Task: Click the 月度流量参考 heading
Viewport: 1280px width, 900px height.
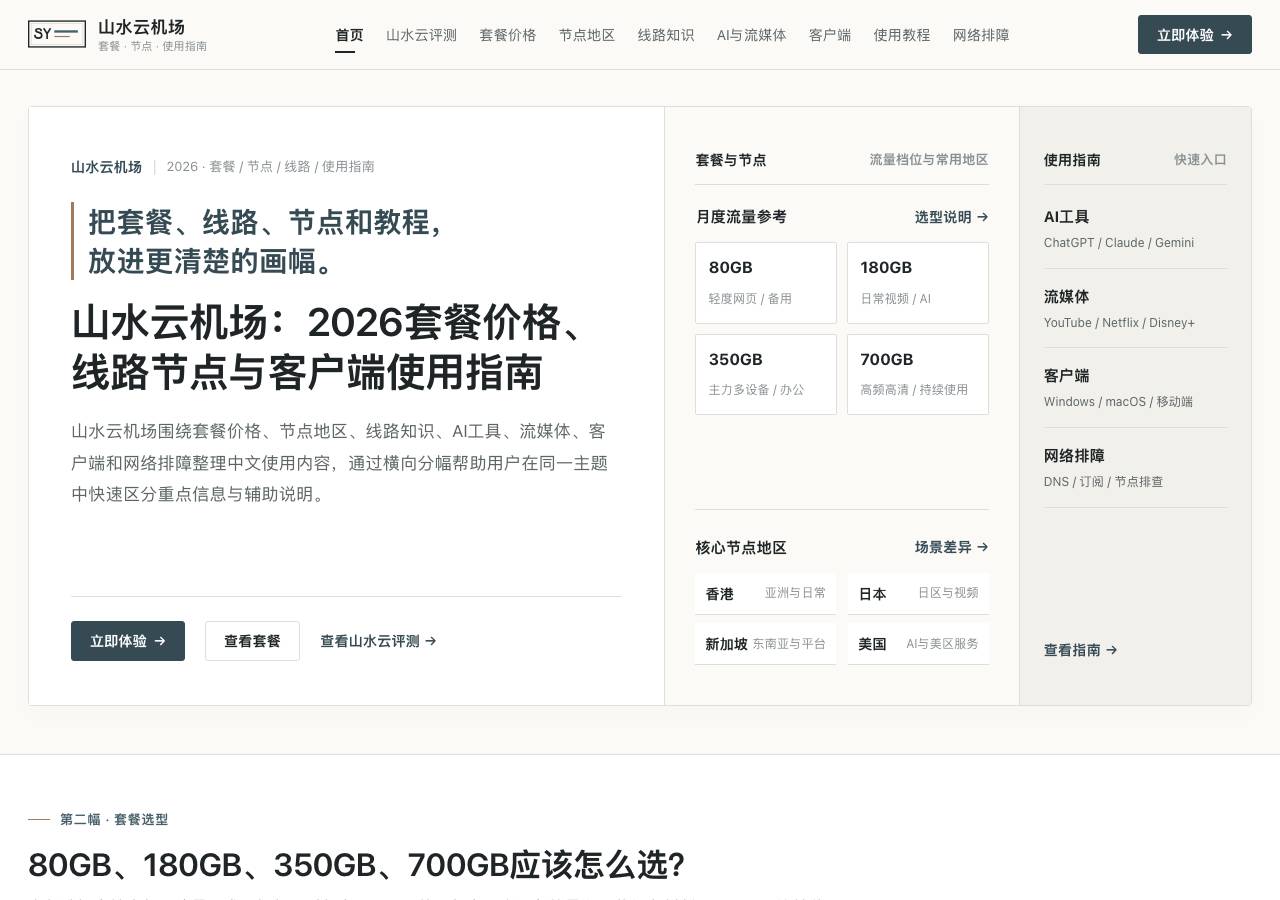Action: pos(741,217)
